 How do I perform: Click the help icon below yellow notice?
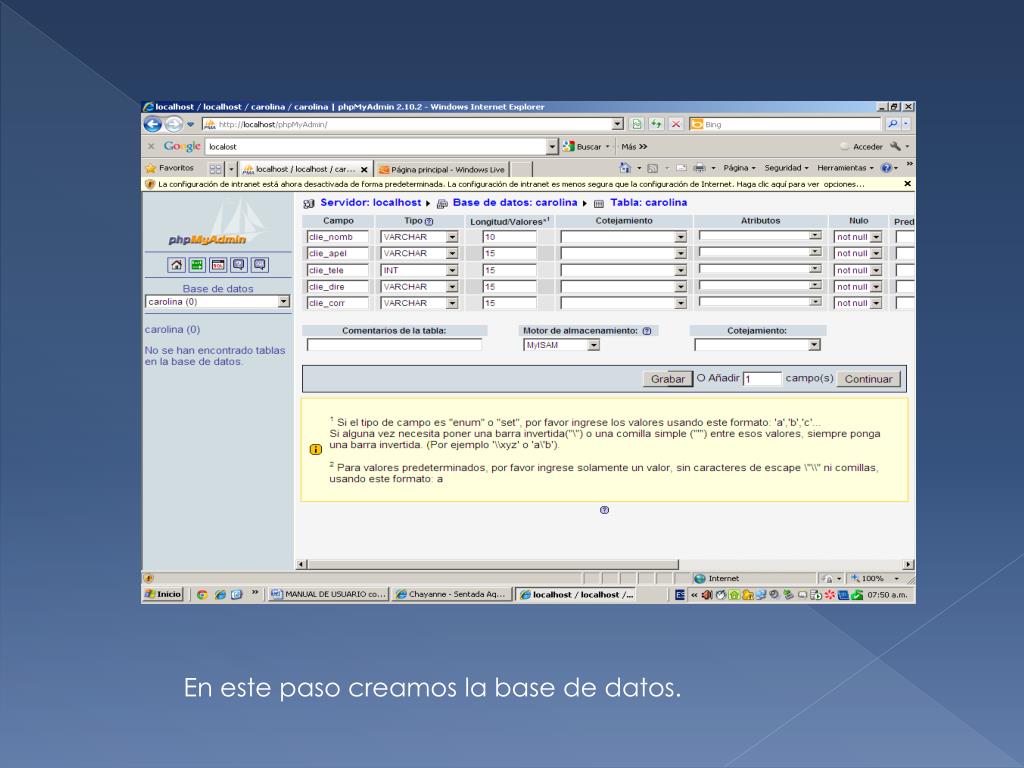(604, 510)
